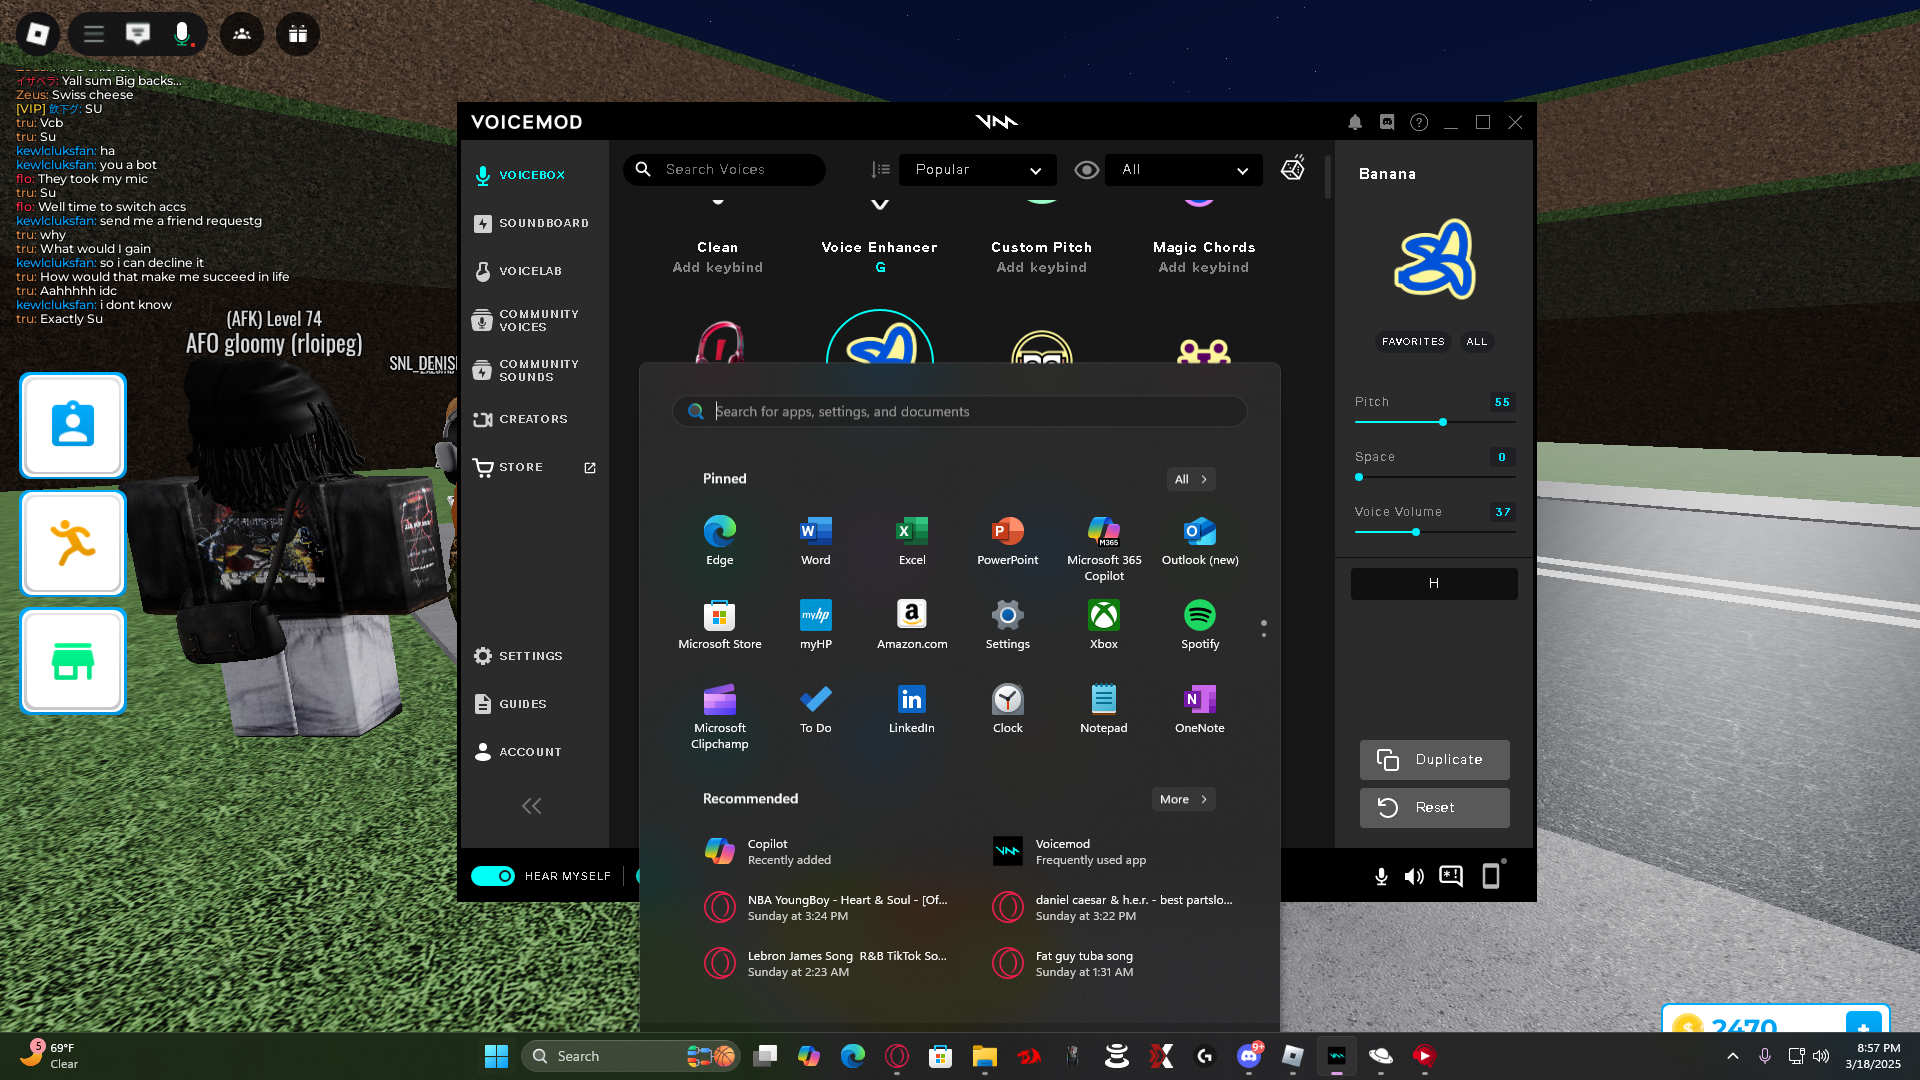Screen dimensions: 1920x1080
Task: Collapse the Voicemod sidebar with double chevron
Action: (531, 806)
